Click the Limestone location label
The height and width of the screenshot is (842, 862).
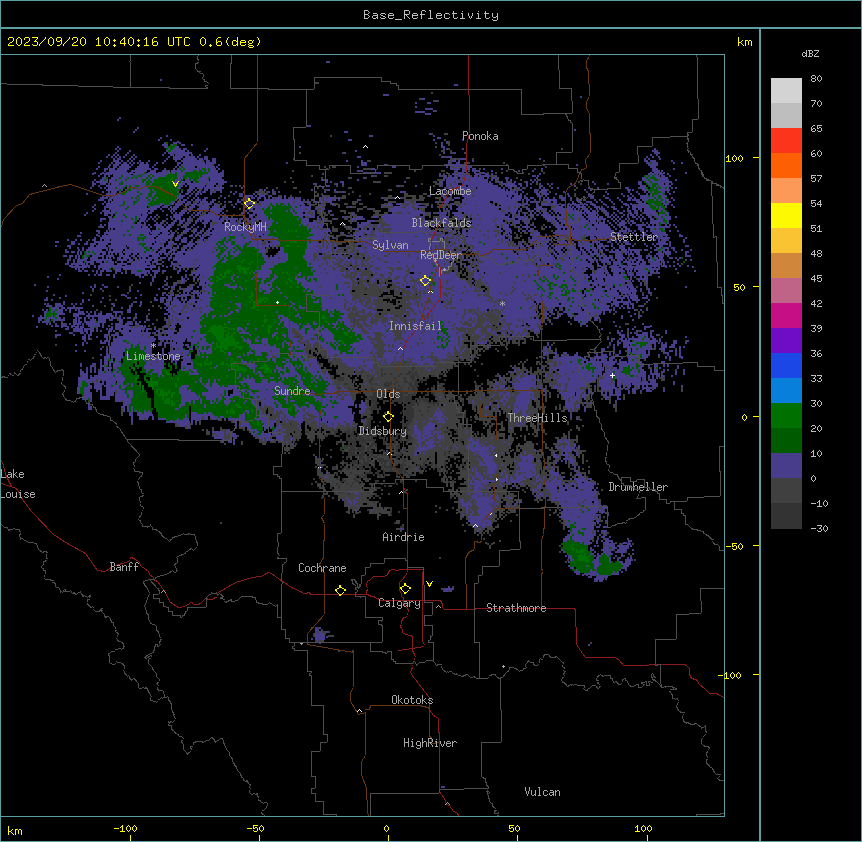click(x=153, y=356)
